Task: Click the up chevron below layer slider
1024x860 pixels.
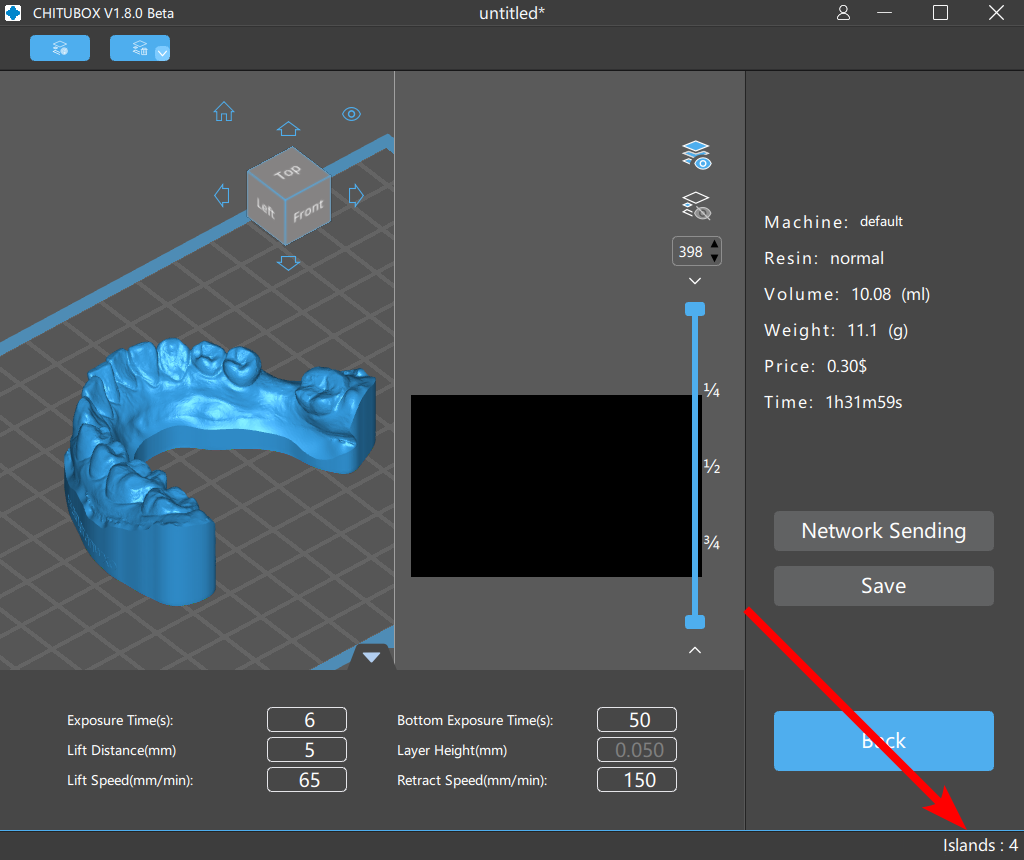Action: tap(695, 650)
